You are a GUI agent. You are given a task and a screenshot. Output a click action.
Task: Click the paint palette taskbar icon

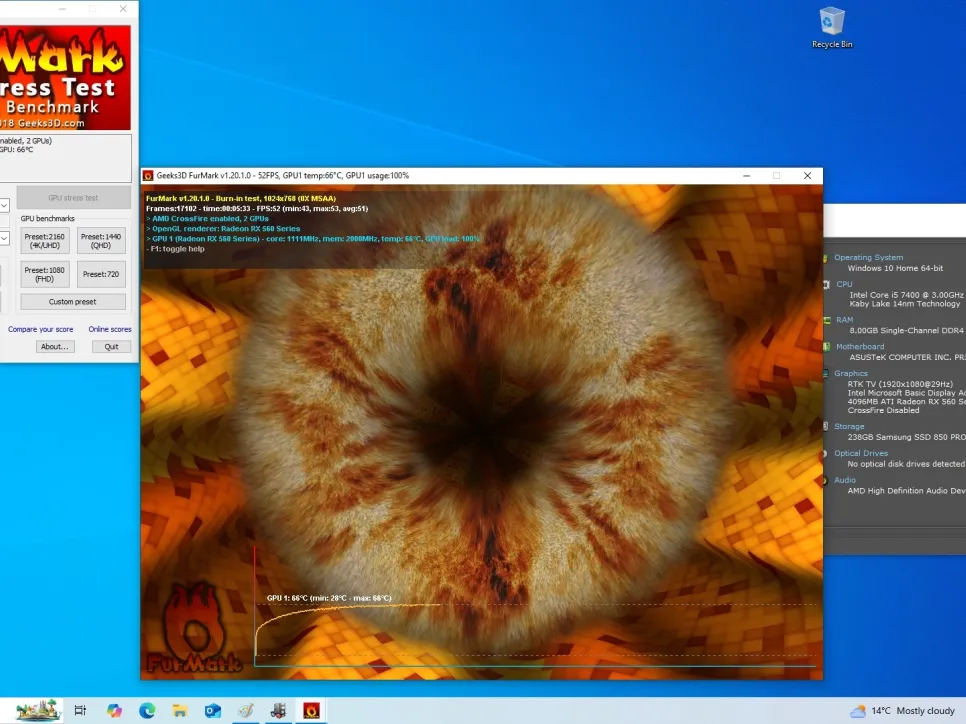[x=246, y=710]
